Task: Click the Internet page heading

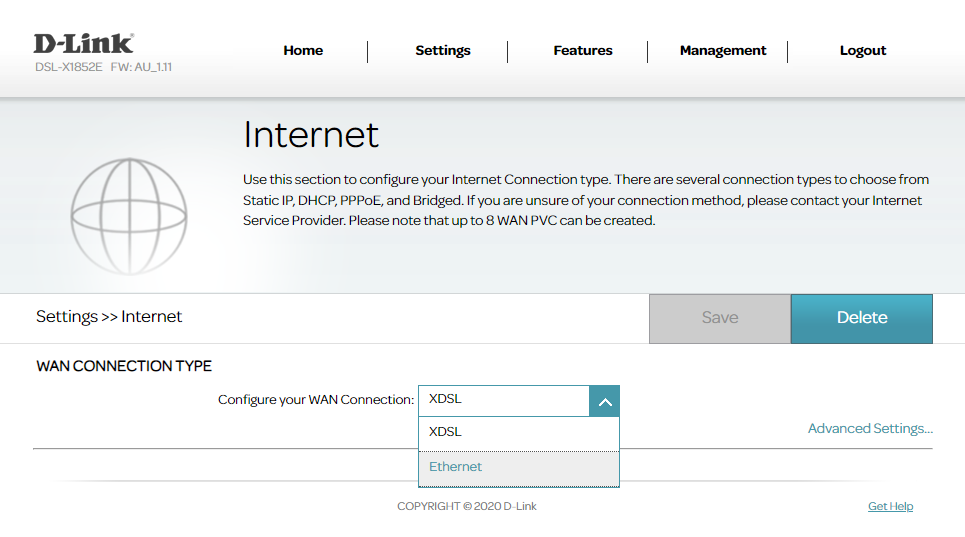Action: tap(311, 135)
